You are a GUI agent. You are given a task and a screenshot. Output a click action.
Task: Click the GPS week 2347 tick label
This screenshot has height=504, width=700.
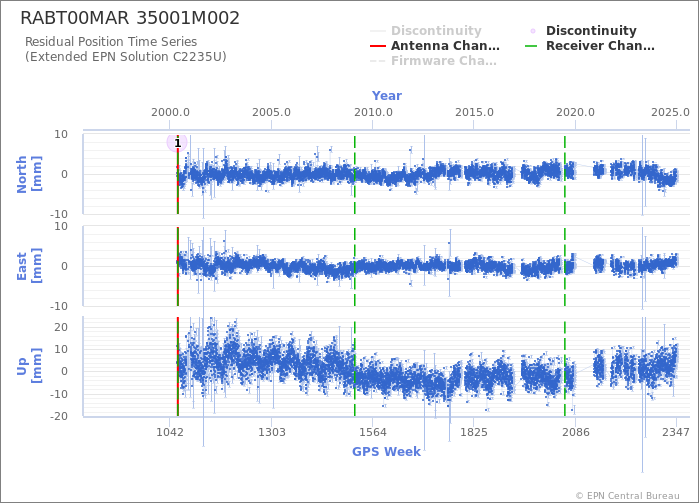pos(676,432)
